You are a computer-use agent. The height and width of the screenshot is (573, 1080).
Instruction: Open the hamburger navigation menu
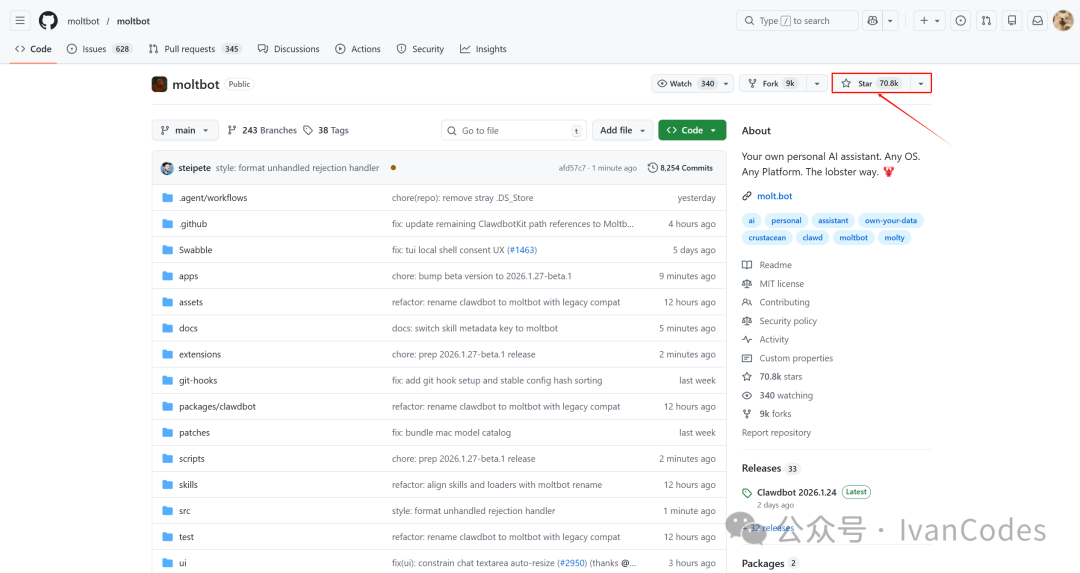pos(20,21)
